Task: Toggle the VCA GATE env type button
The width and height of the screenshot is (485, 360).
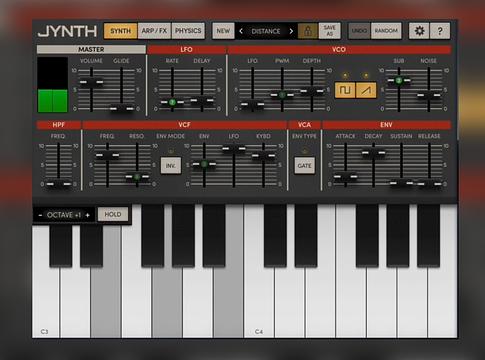Action: pyautogui.click(x=304, y=166)
